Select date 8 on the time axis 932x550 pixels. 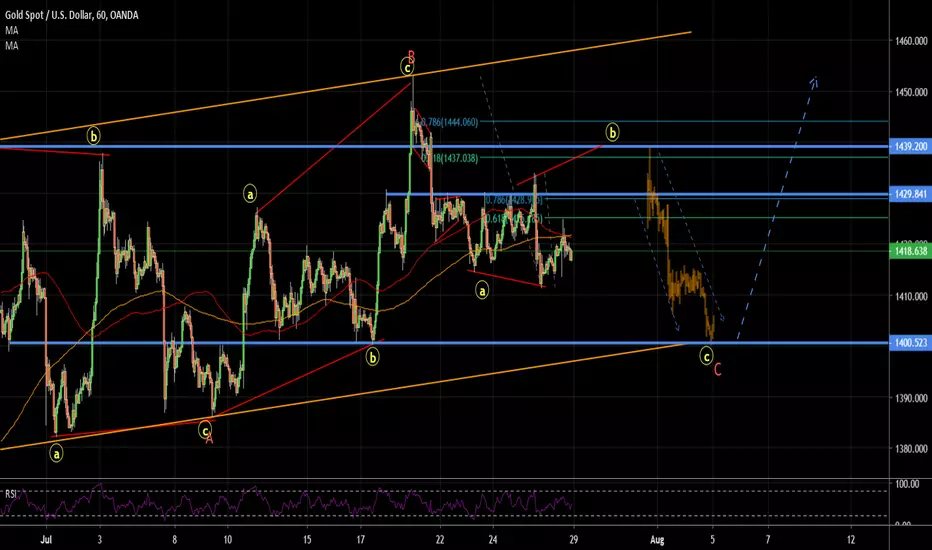coord(175,540)
